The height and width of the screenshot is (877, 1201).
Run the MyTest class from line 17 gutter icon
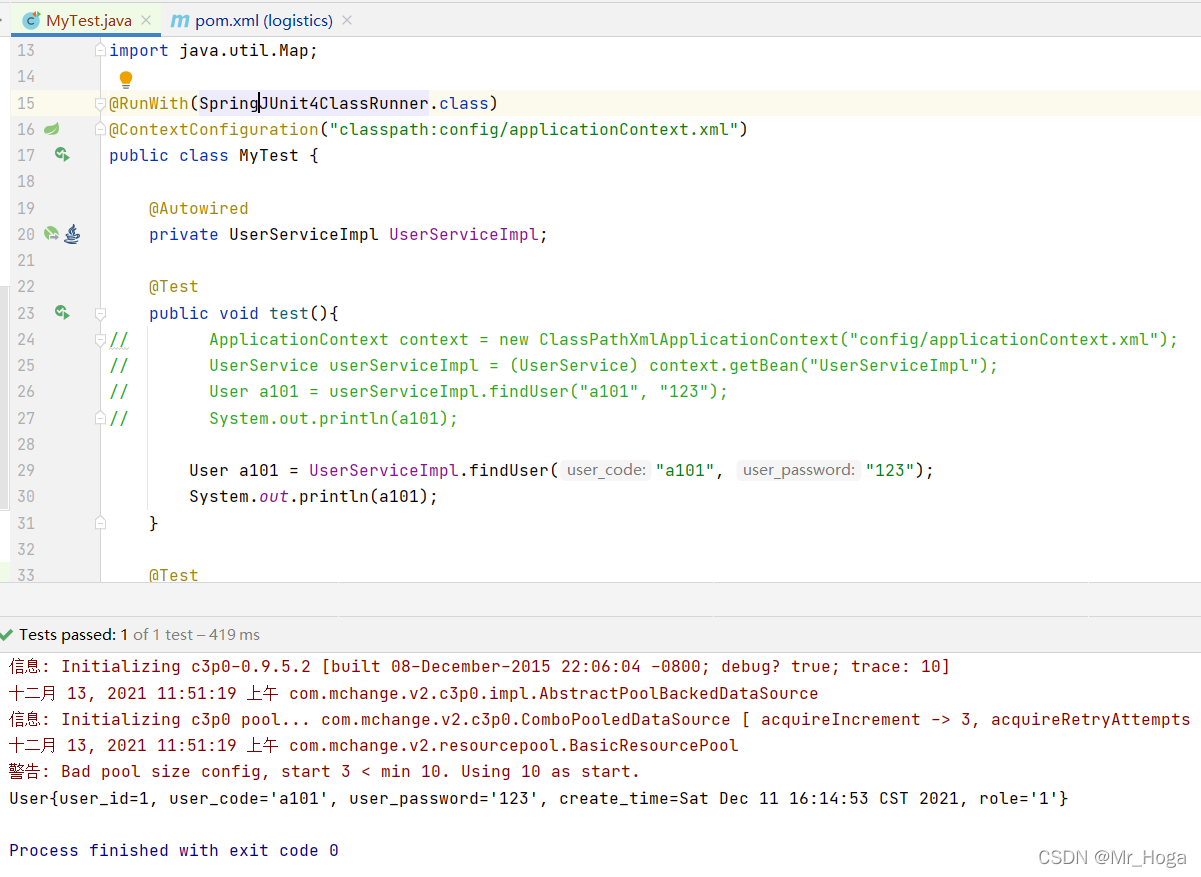tap(62, 155)
